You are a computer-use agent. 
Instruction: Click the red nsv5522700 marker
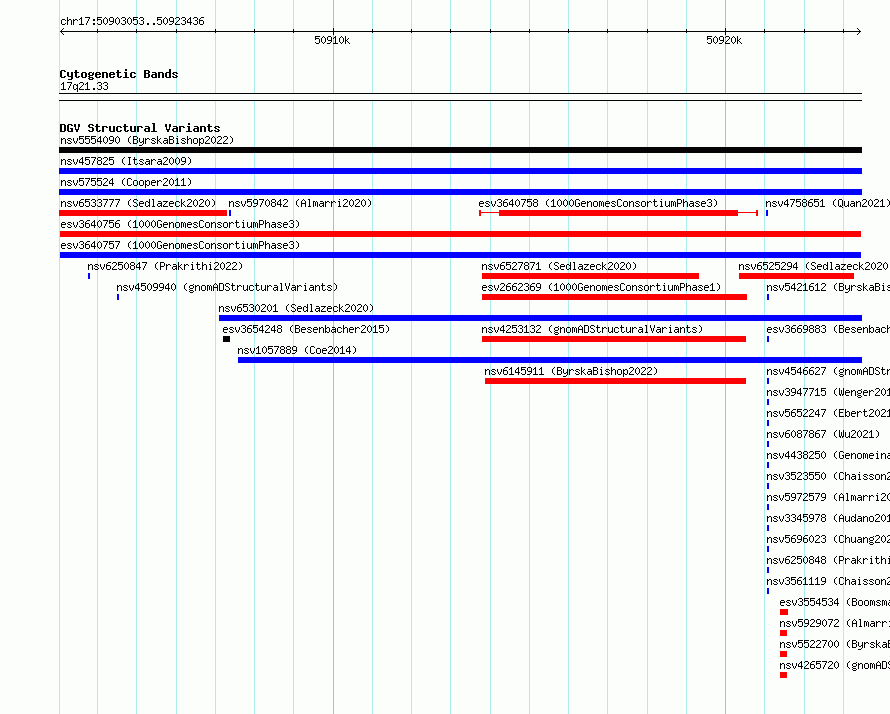click(x=783, y=654)
